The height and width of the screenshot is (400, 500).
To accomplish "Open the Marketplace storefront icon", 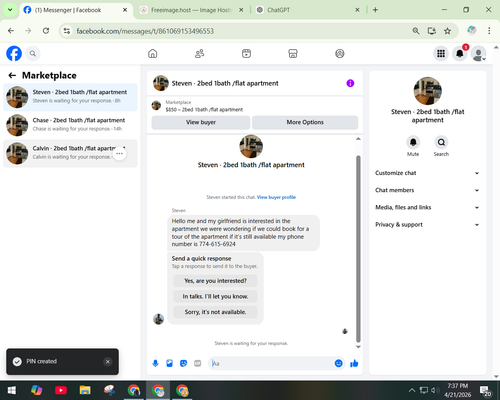I will [x=293, y=53].
